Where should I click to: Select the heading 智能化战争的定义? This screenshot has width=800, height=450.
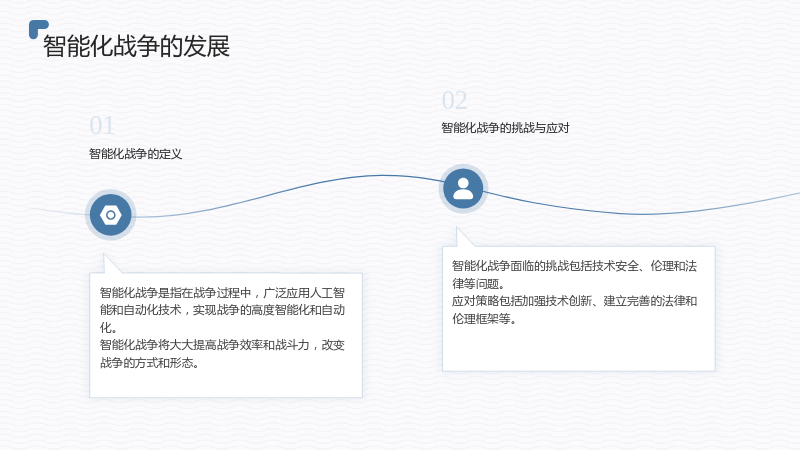pos(135,154)
